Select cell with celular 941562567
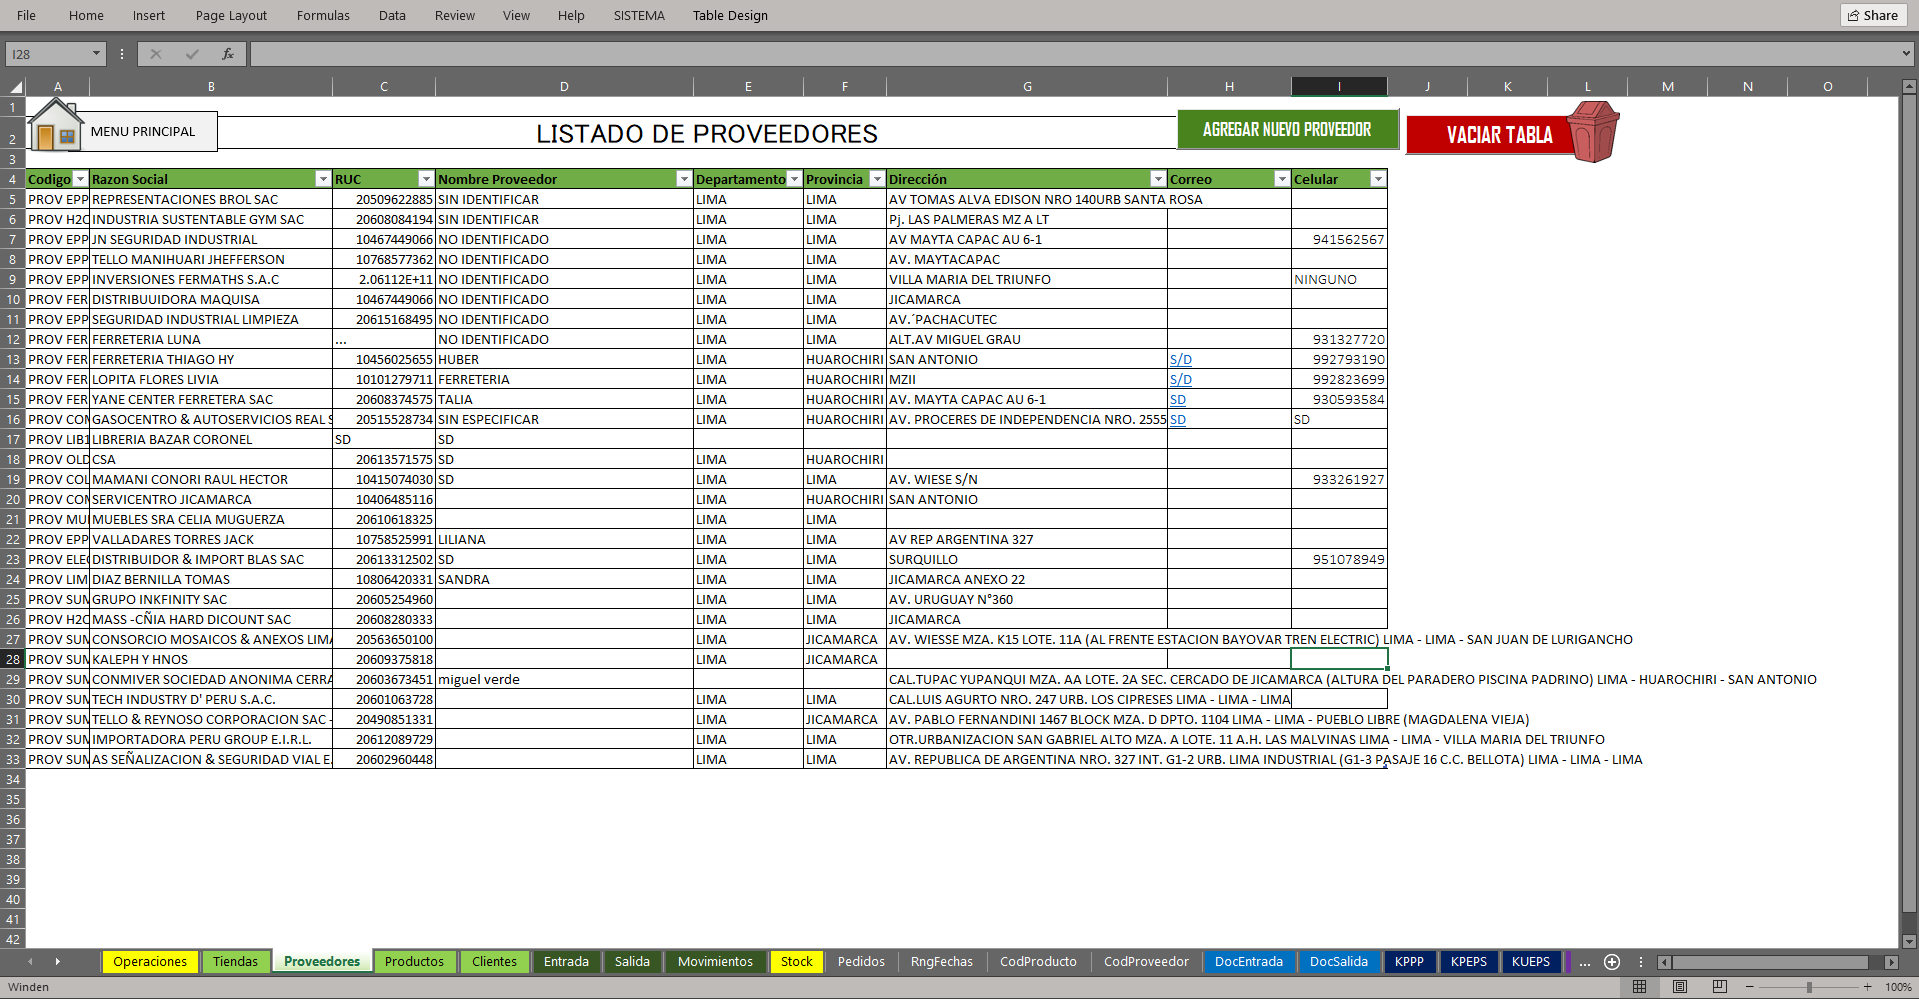Viewport: 1919px width, 999px height. coord(1339,239)
